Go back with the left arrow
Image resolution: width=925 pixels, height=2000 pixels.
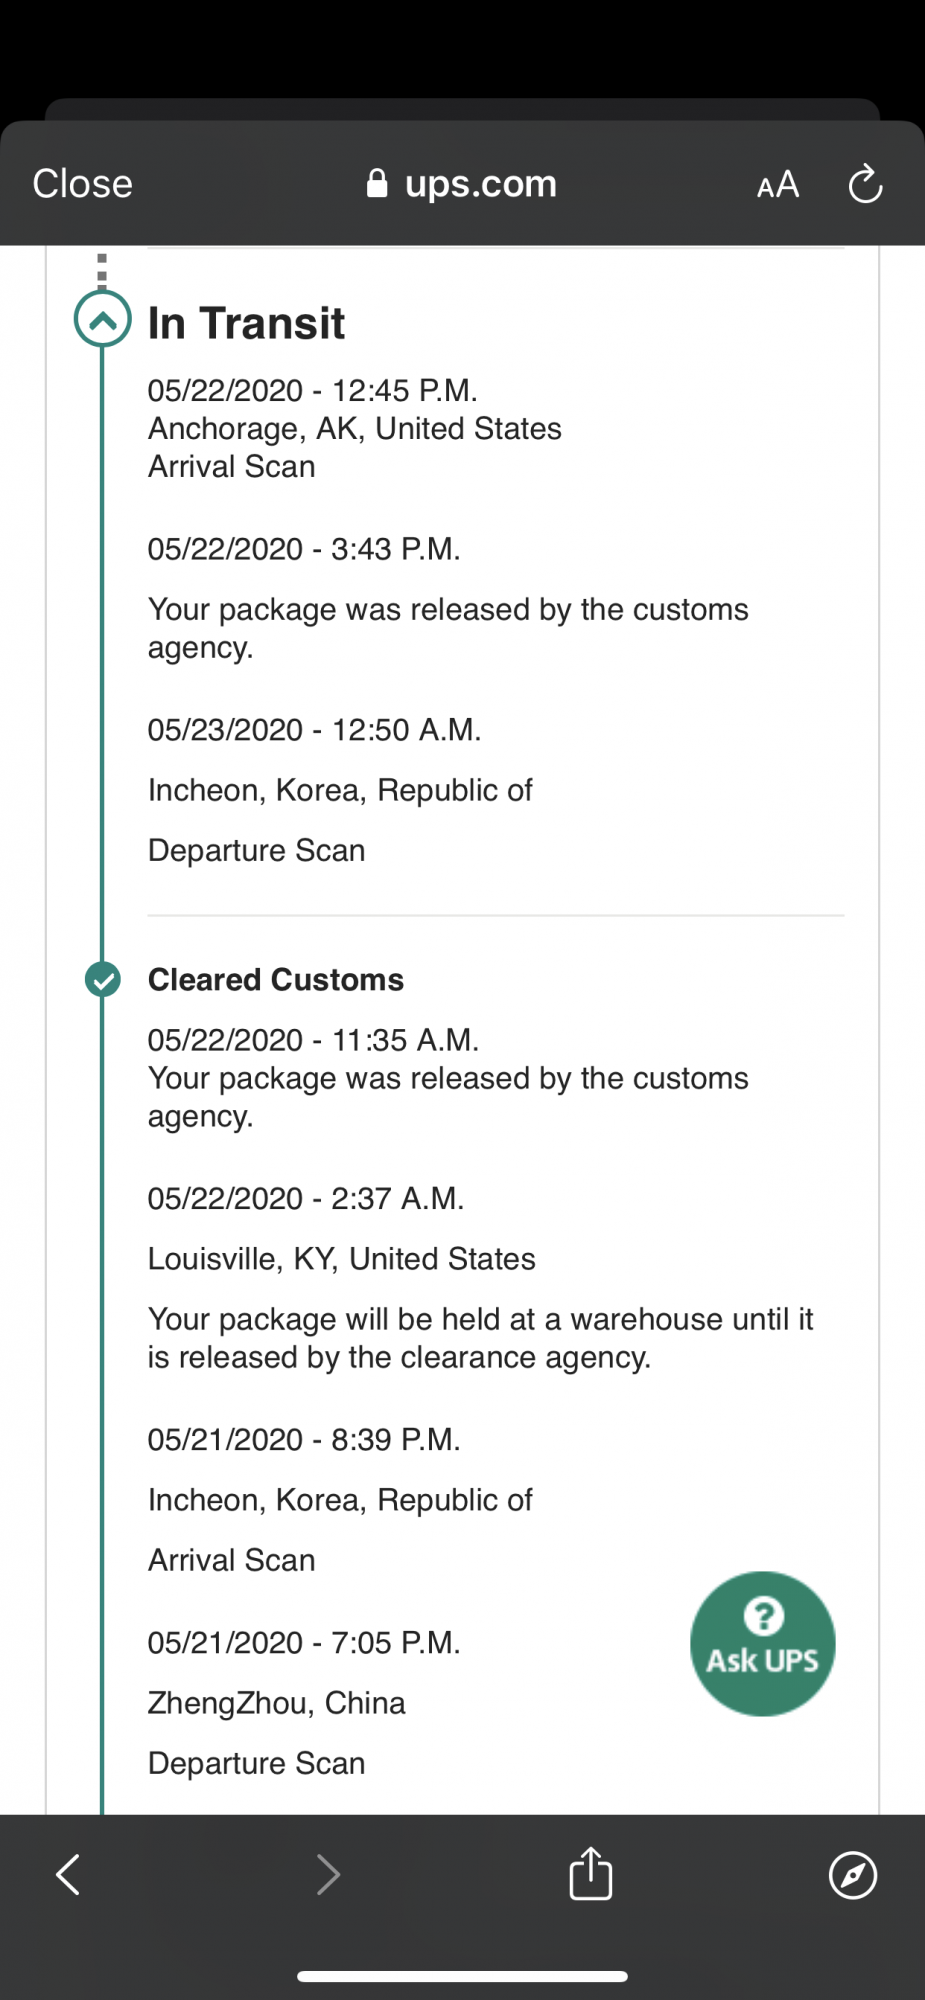(x=68, y=1874)
